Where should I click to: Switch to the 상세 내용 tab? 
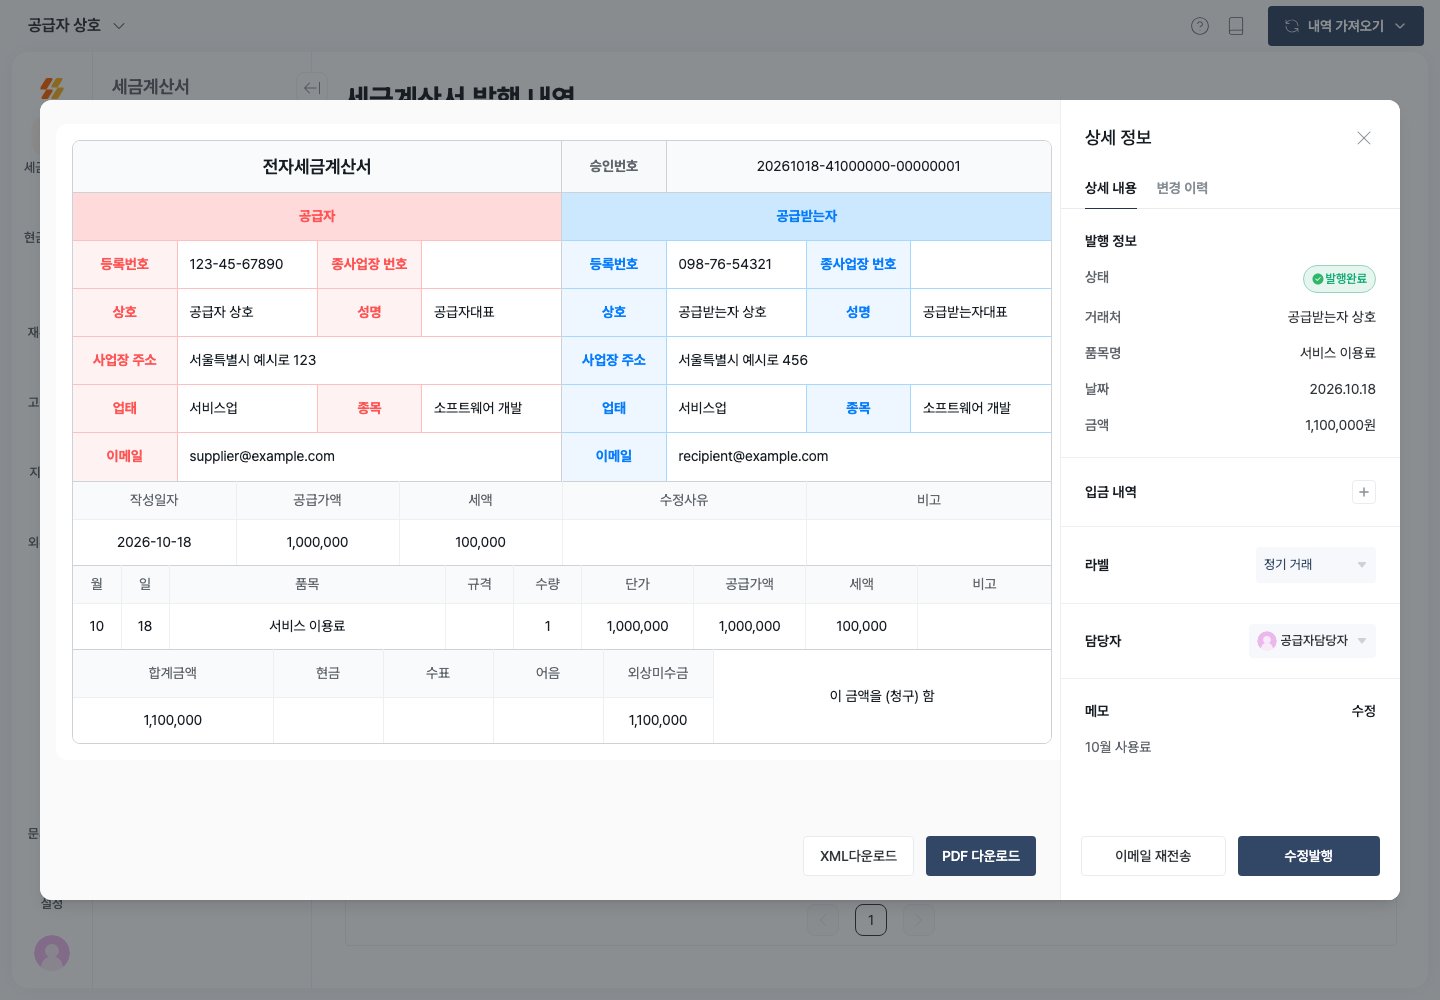click(x=1110, y=188)
